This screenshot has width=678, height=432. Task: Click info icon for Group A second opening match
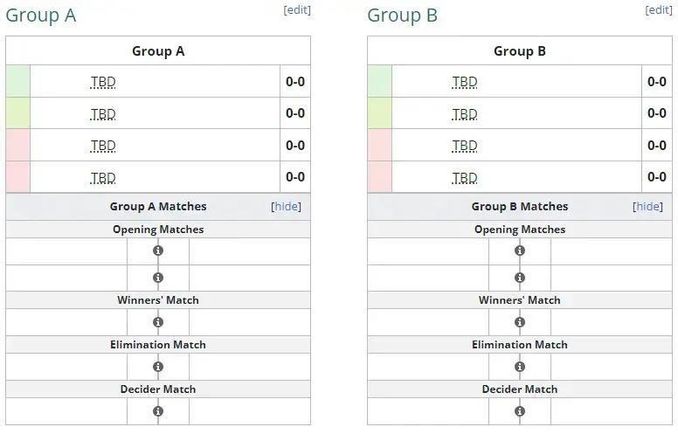click(x=158, y=277)
